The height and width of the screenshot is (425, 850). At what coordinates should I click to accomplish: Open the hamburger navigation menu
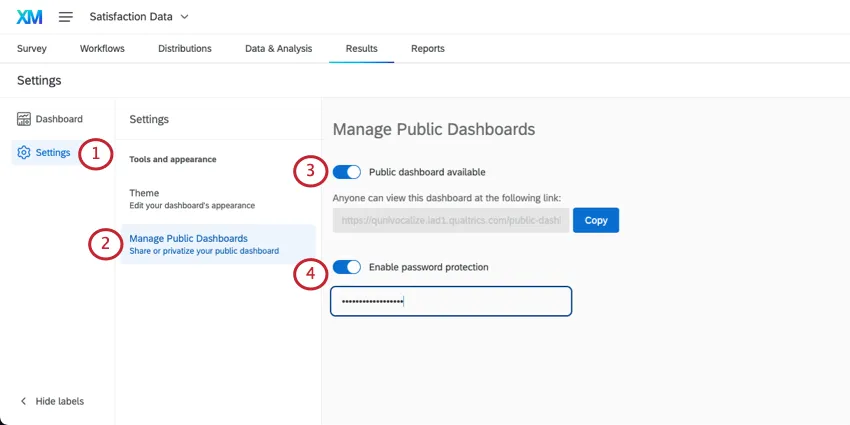click(66, 17)
